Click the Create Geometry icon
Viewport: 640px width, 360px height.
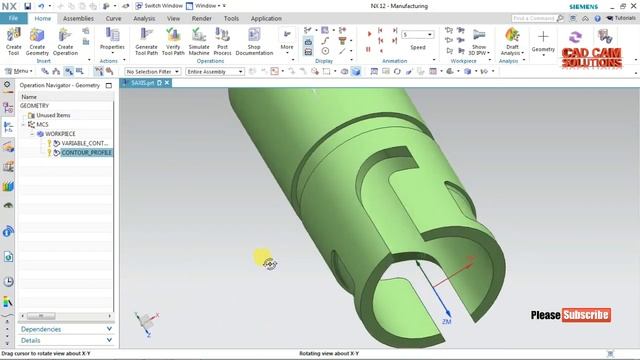tap(37, 41)
